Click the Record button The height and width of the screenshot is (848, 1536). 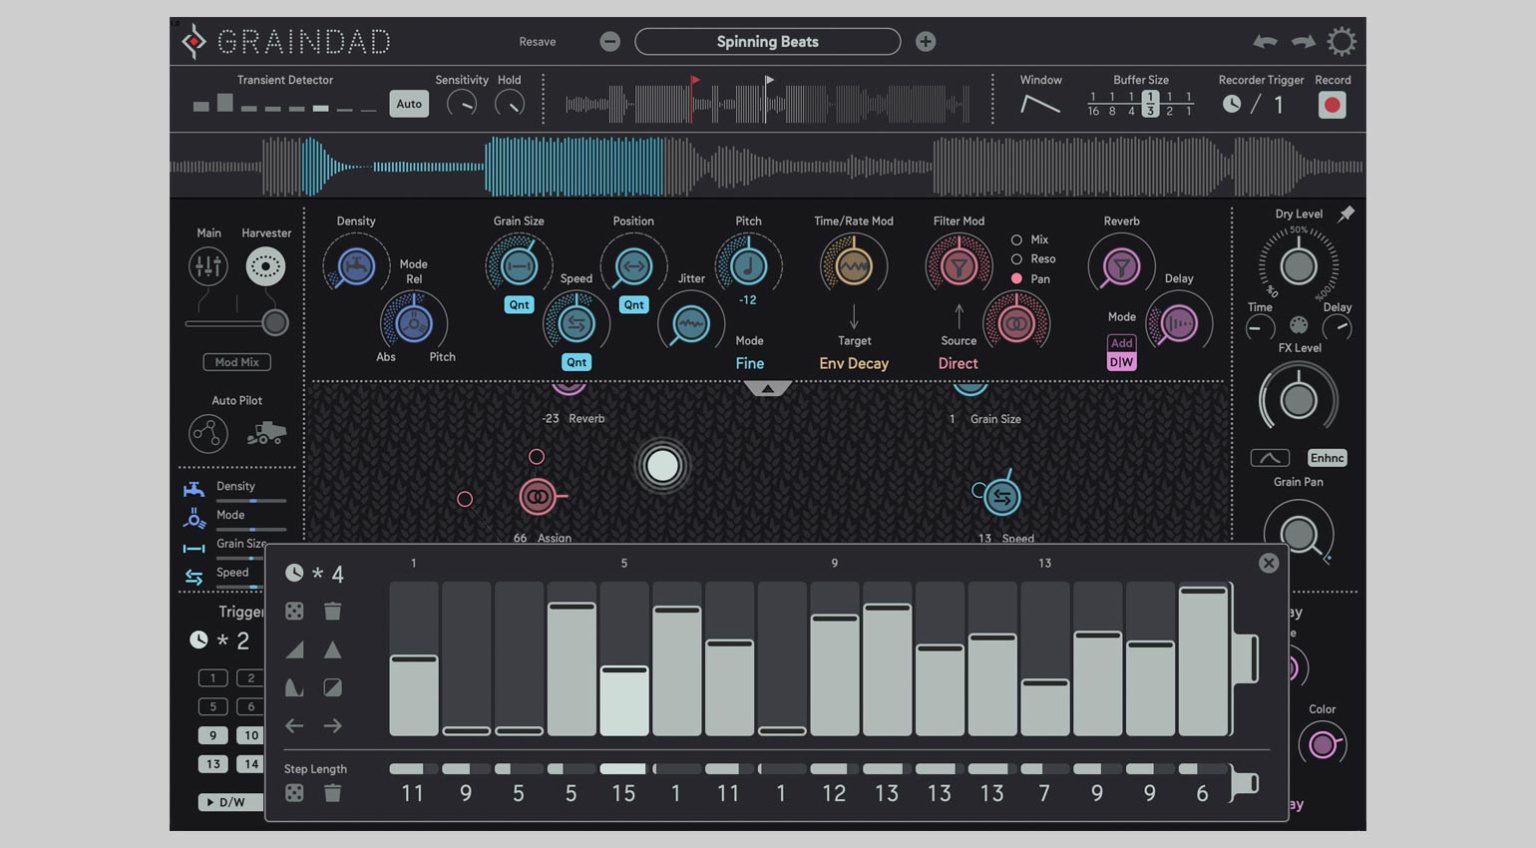(1331, 105)
